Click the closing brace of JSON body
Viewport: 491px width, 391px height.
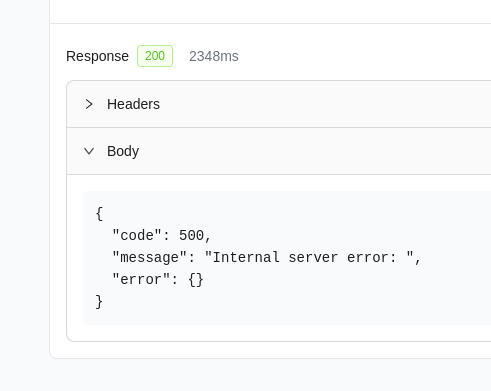[99, 302]
